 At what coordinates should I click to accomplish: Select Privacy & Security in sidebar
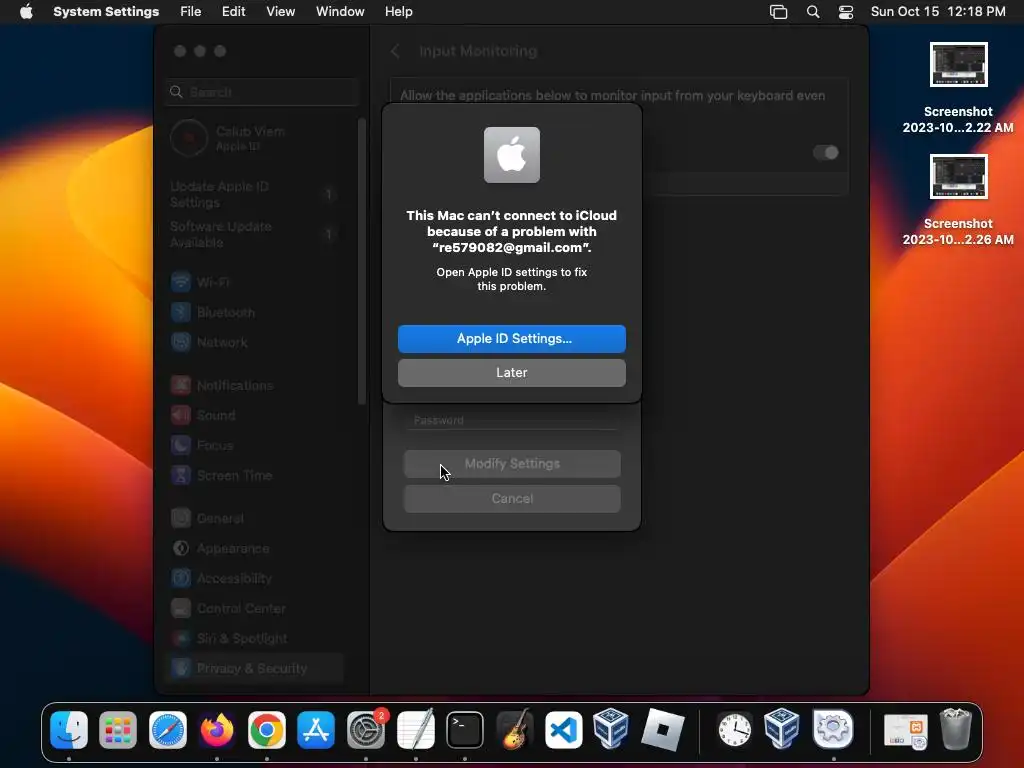pos(253,668)
